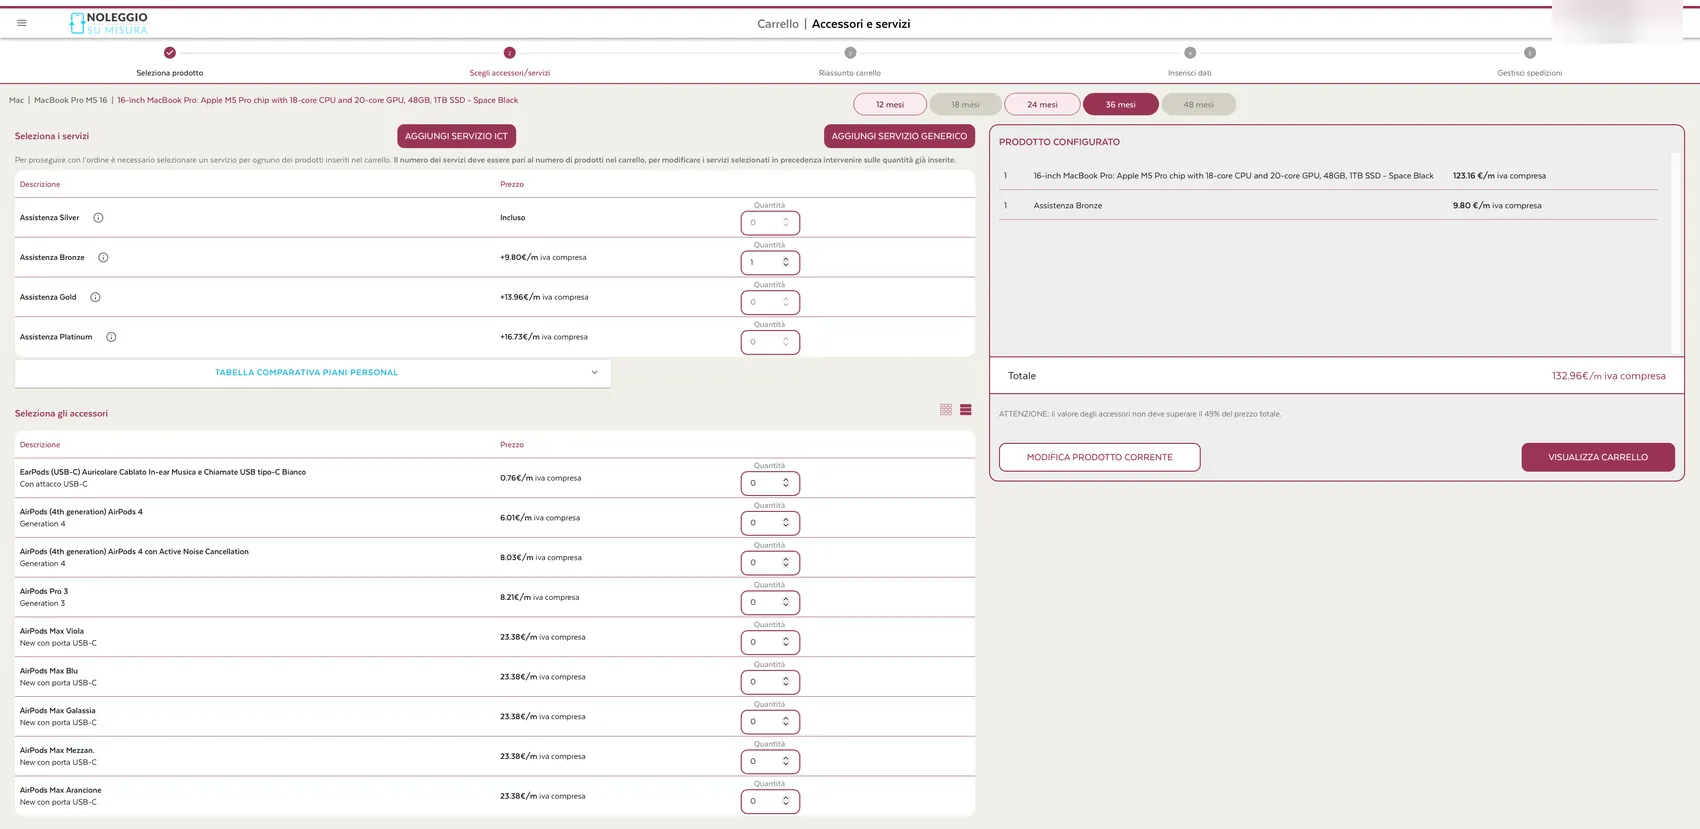Select AirPods Max Galassia accessory name
The height and width of the screenshot is (829, 1700).
(58, 711)
